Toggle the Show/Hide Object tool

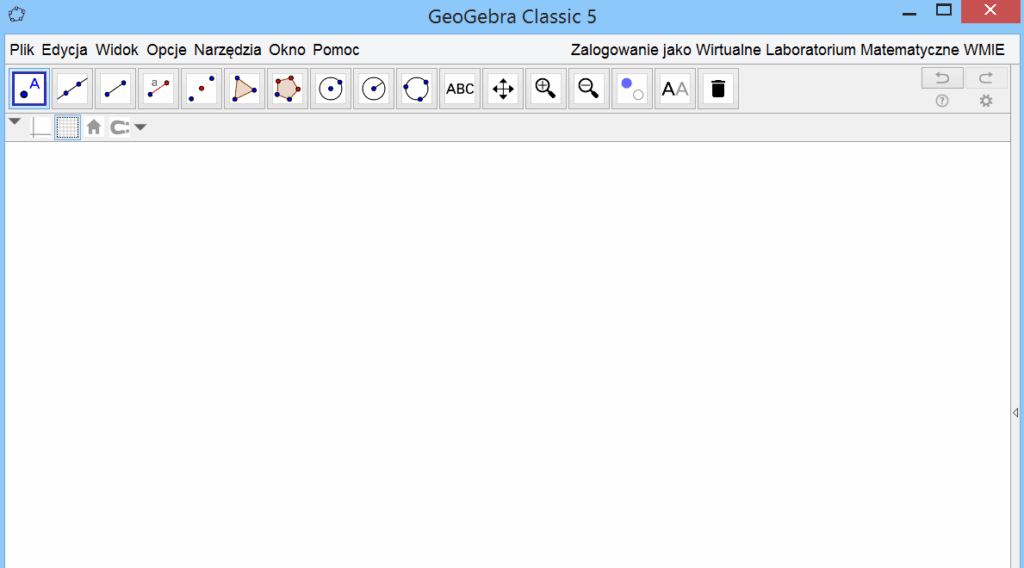point(632,89)
